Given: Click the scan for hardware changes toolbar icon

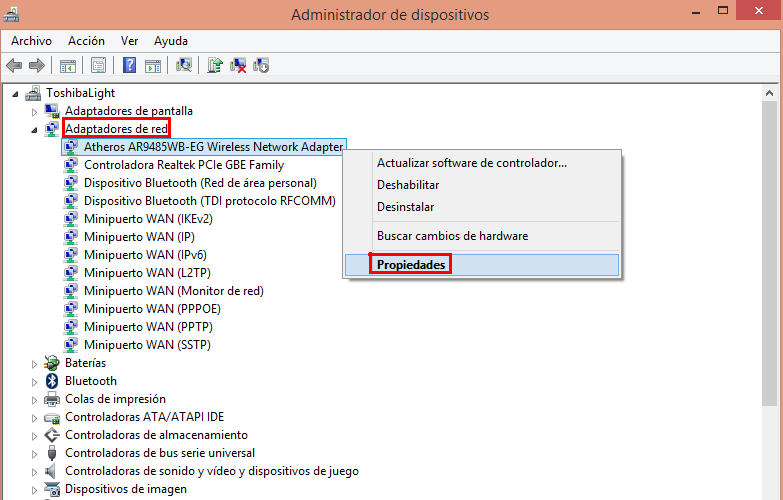Looking at the screenshot, I should (184, 66).
